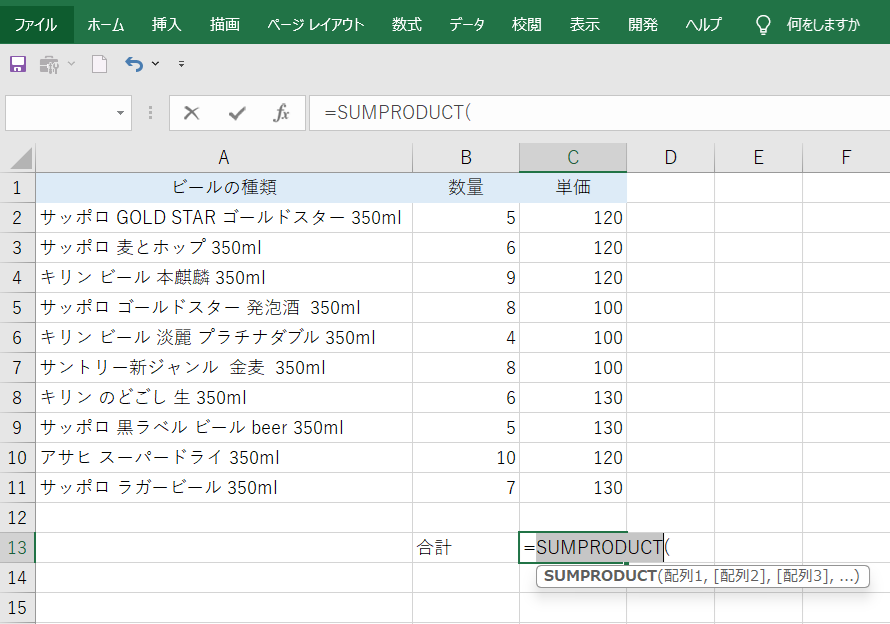This screenshot has width=890, height=624.
Task: Select column C by clicking its header
Action: pyautogui.click(x=572, y=156)
